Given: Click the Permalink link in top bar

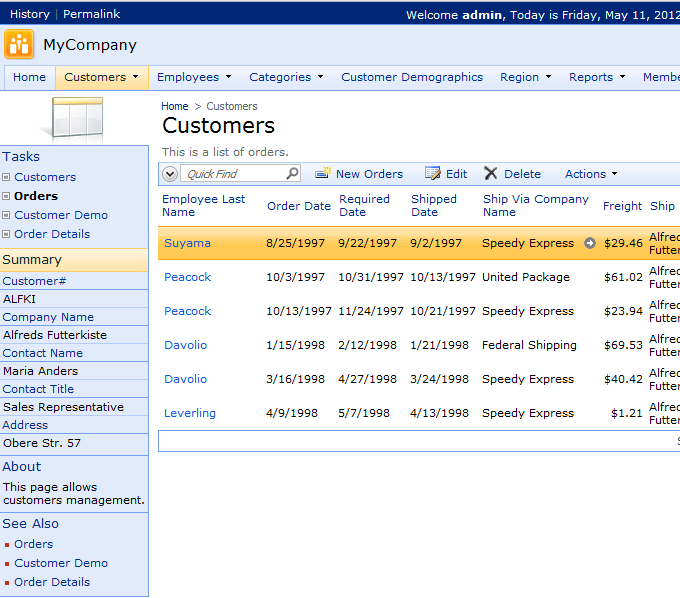Looking at the screenshot, I should (91, 14).
